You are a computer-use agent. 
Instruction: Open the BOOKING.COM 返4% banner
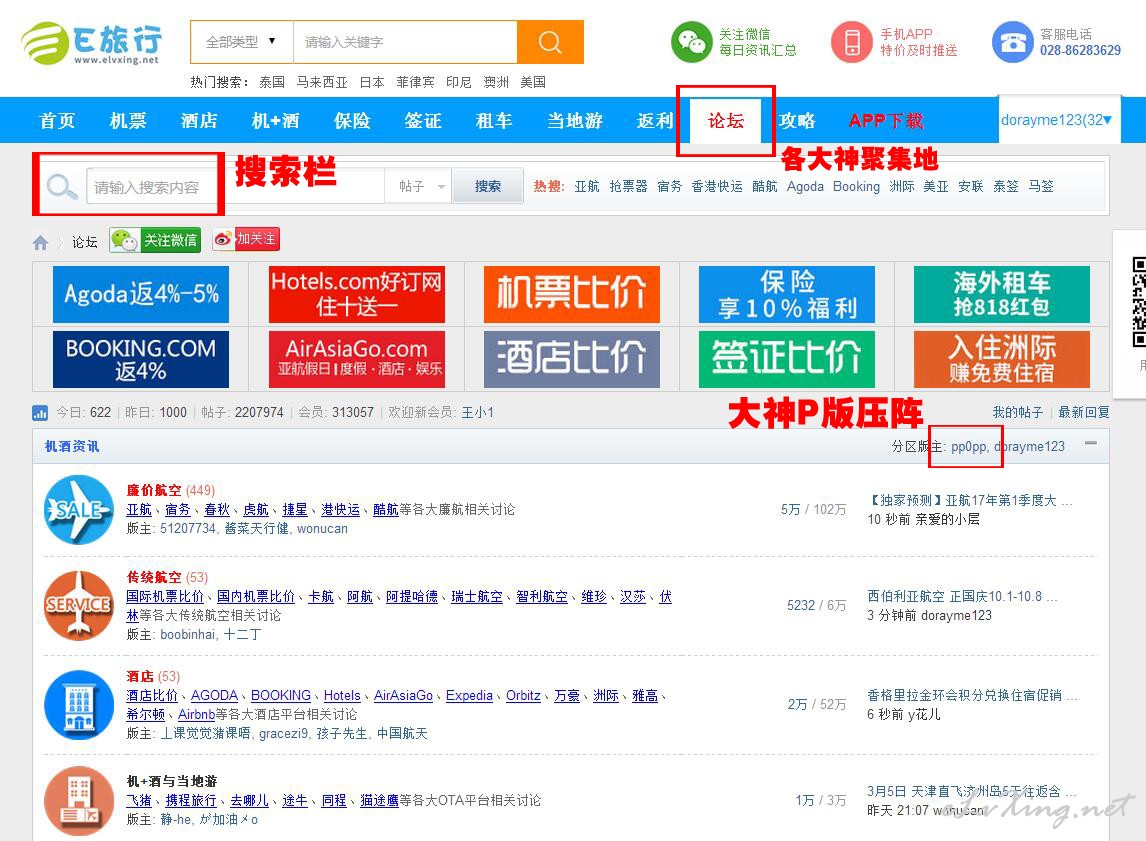141,359
